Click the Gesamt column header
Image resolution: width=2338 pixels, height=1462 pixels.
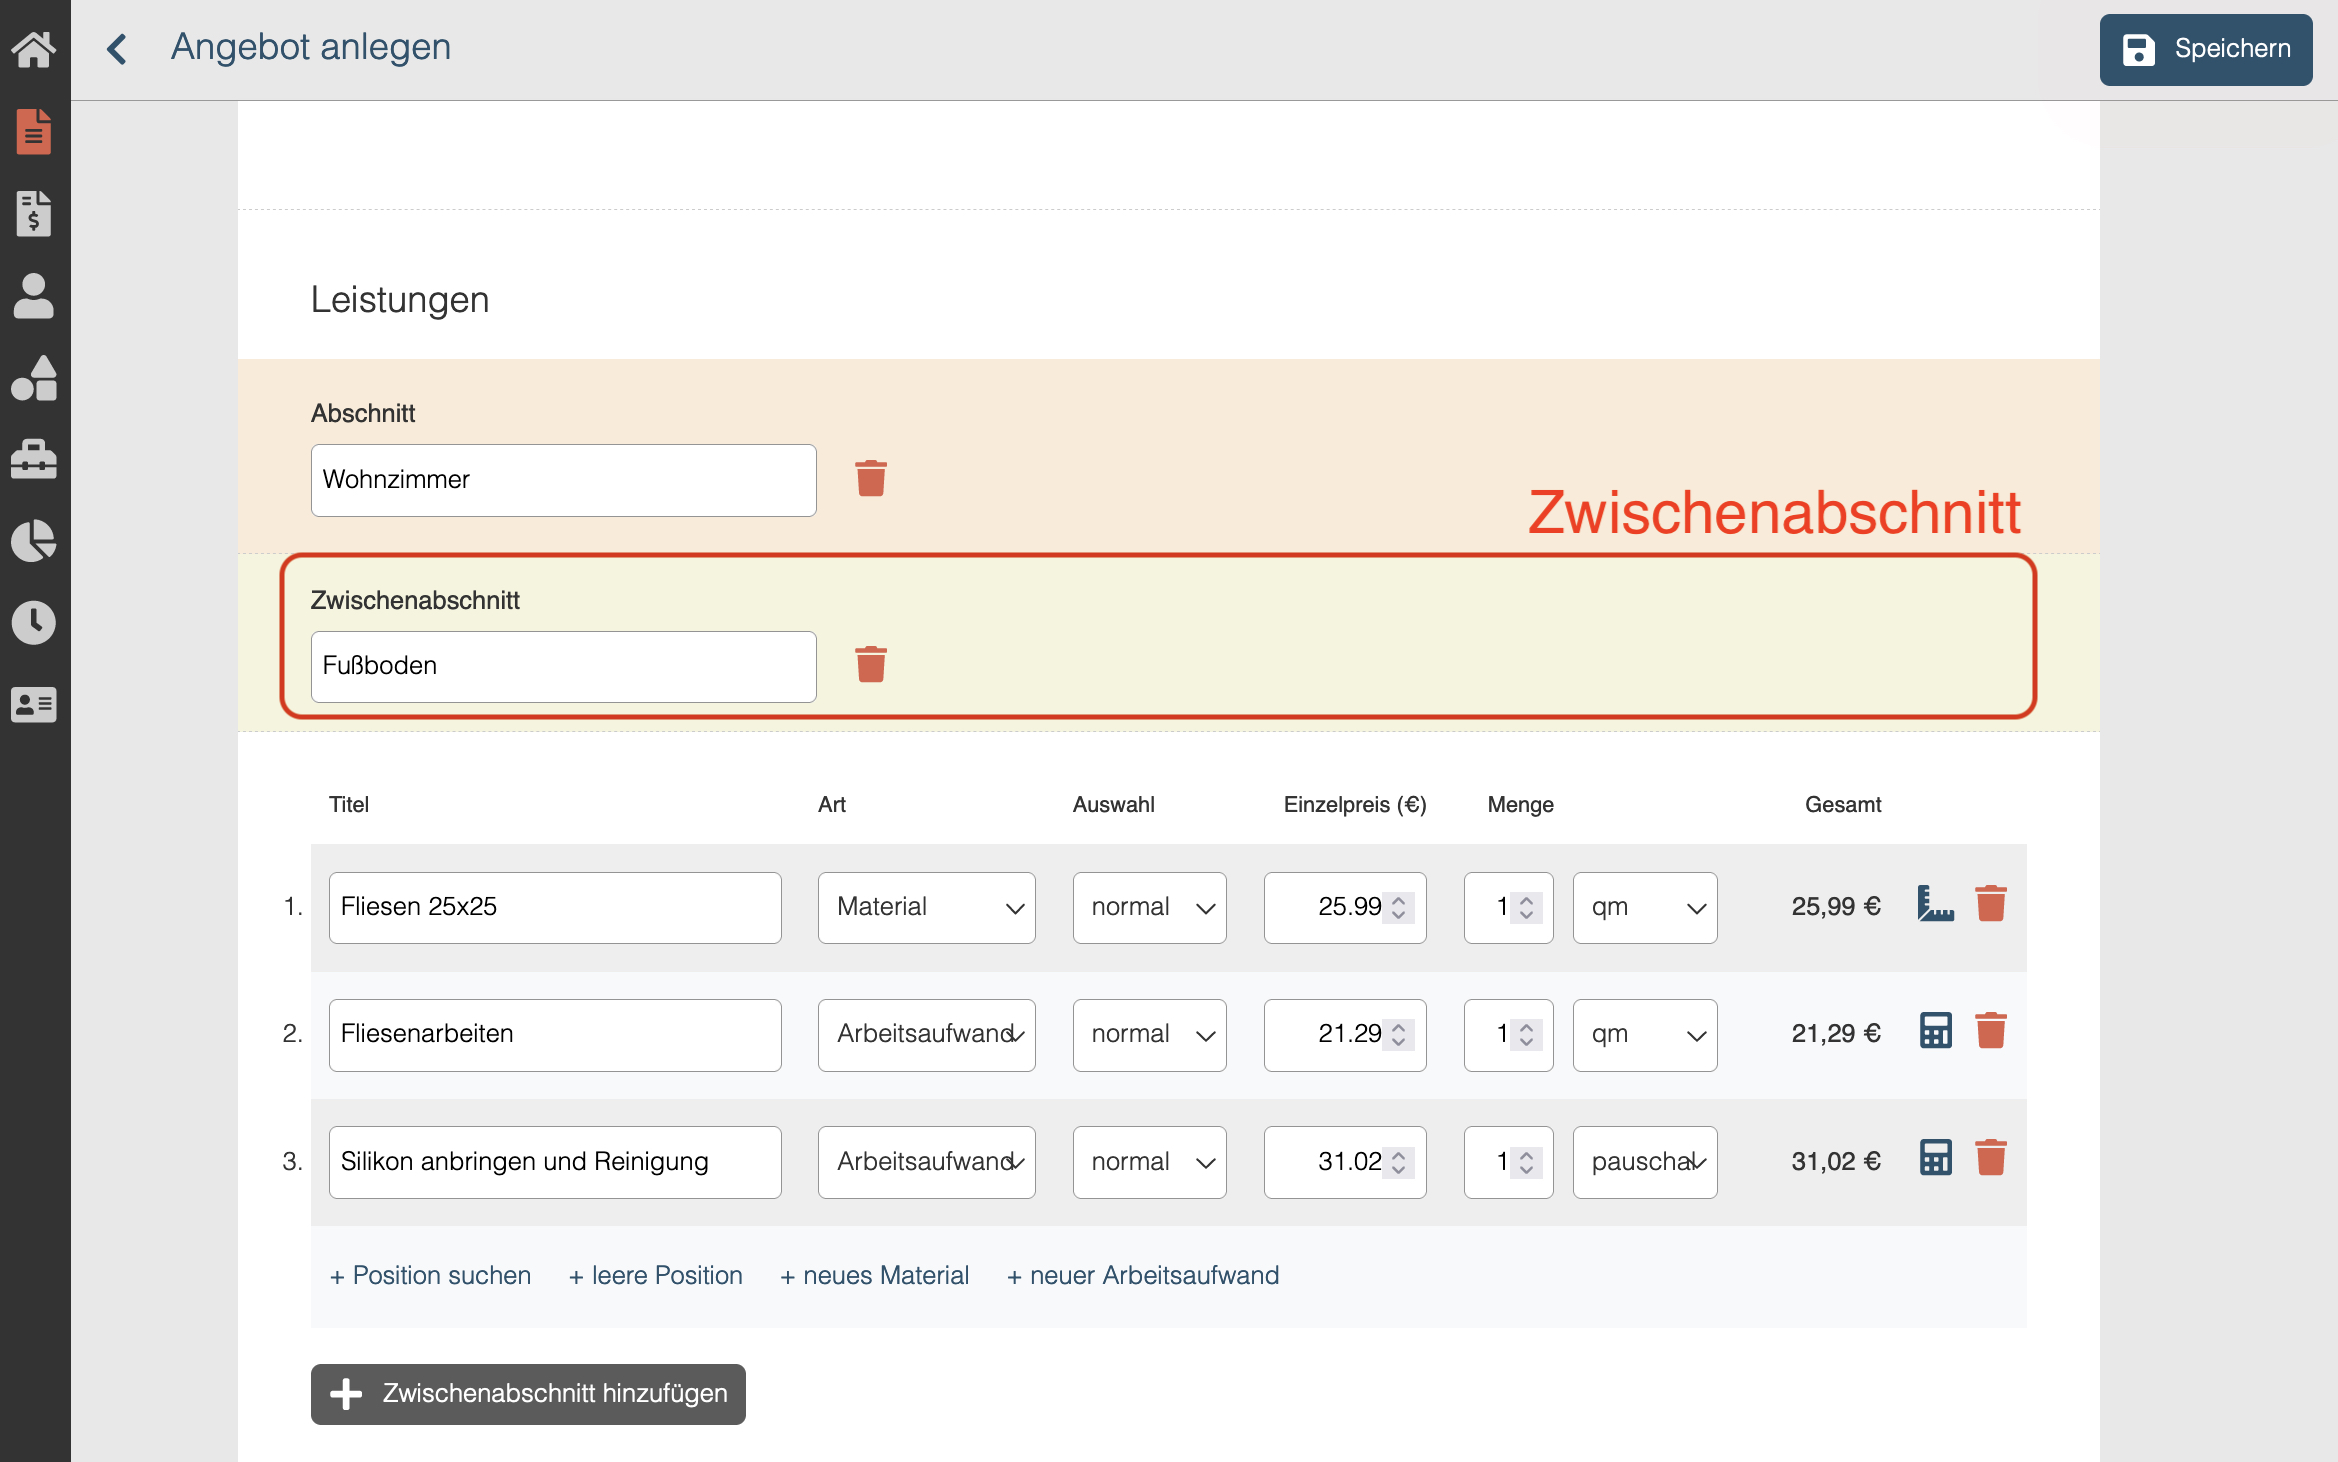pyautogui.click(x=1843, y=804)
